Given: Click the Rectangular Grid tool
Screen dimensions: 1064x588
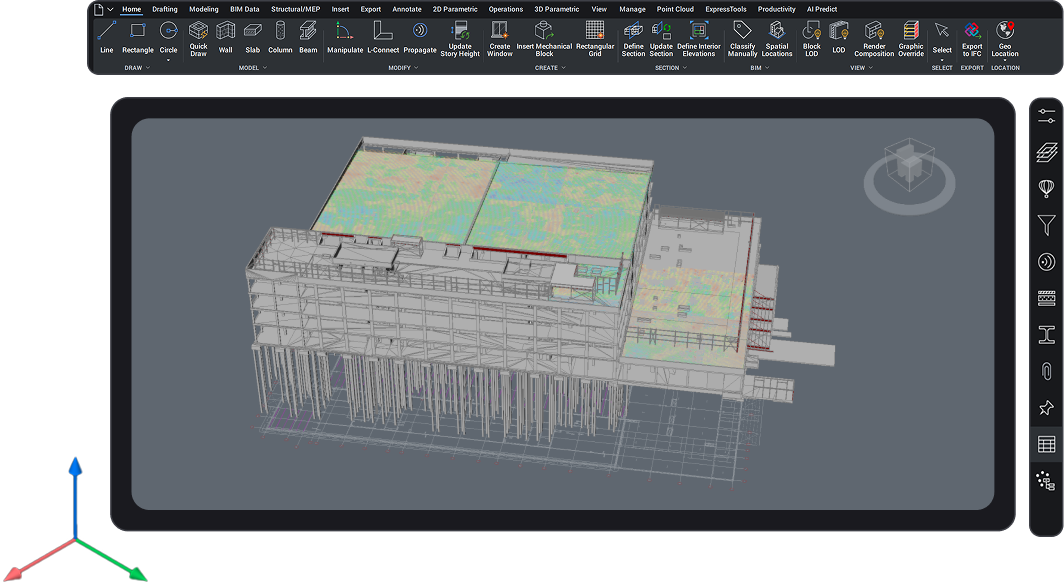Looking at the screenshot, I should coord(595,39).
